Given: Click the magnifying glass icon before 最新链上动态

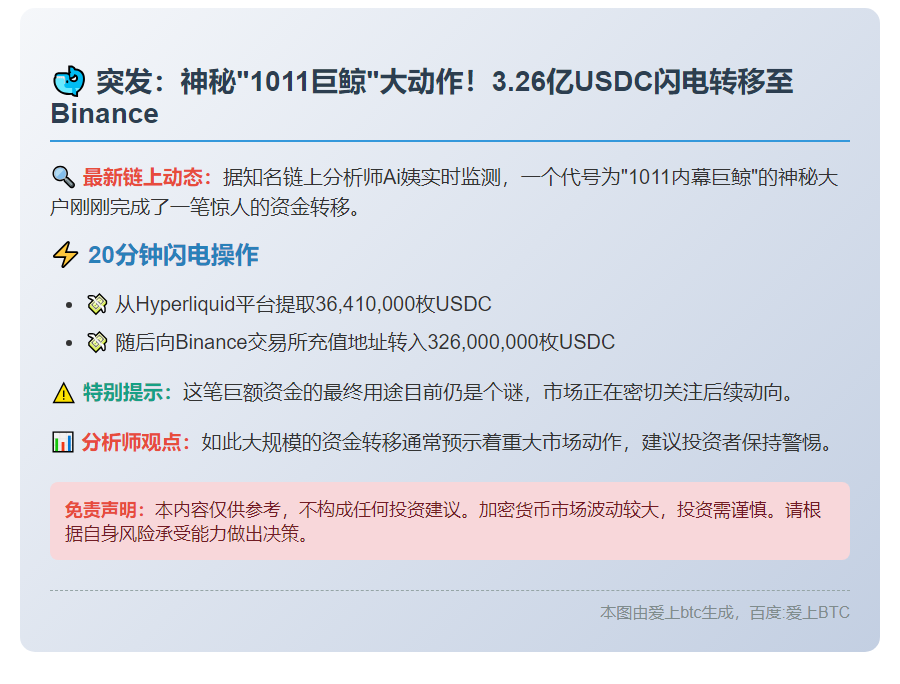Looking at the screenshot, I should (x=63, y=178).
